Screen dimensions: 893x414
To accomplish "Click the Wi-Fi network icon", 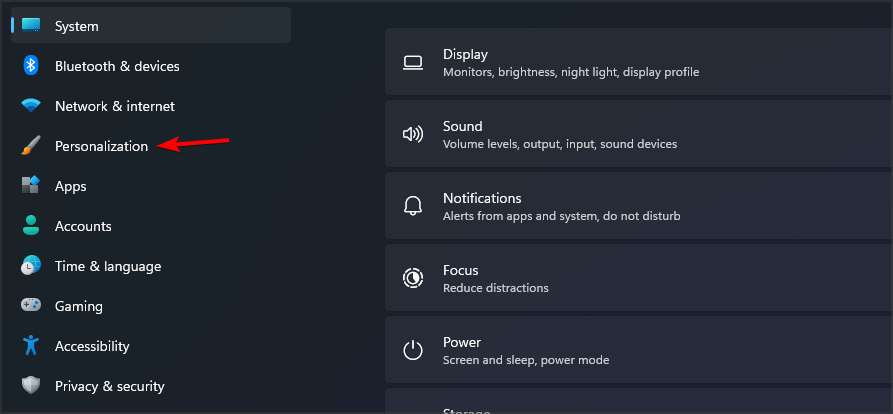I will [31, 106].
